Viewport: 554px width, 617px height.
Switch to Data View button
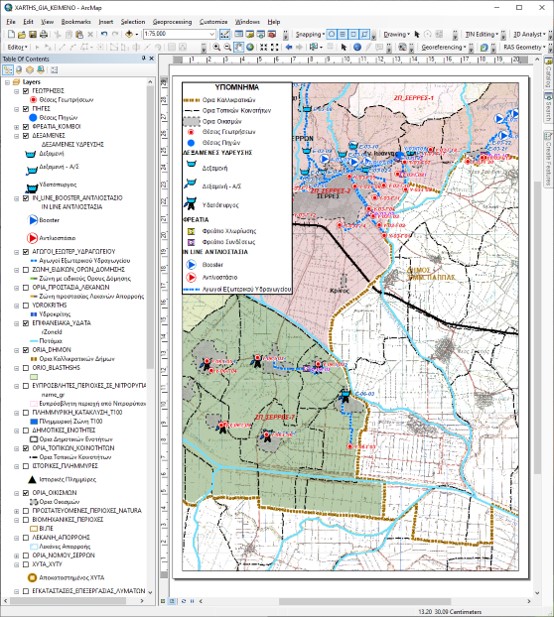pyautogui.click(x=163, y=601)
